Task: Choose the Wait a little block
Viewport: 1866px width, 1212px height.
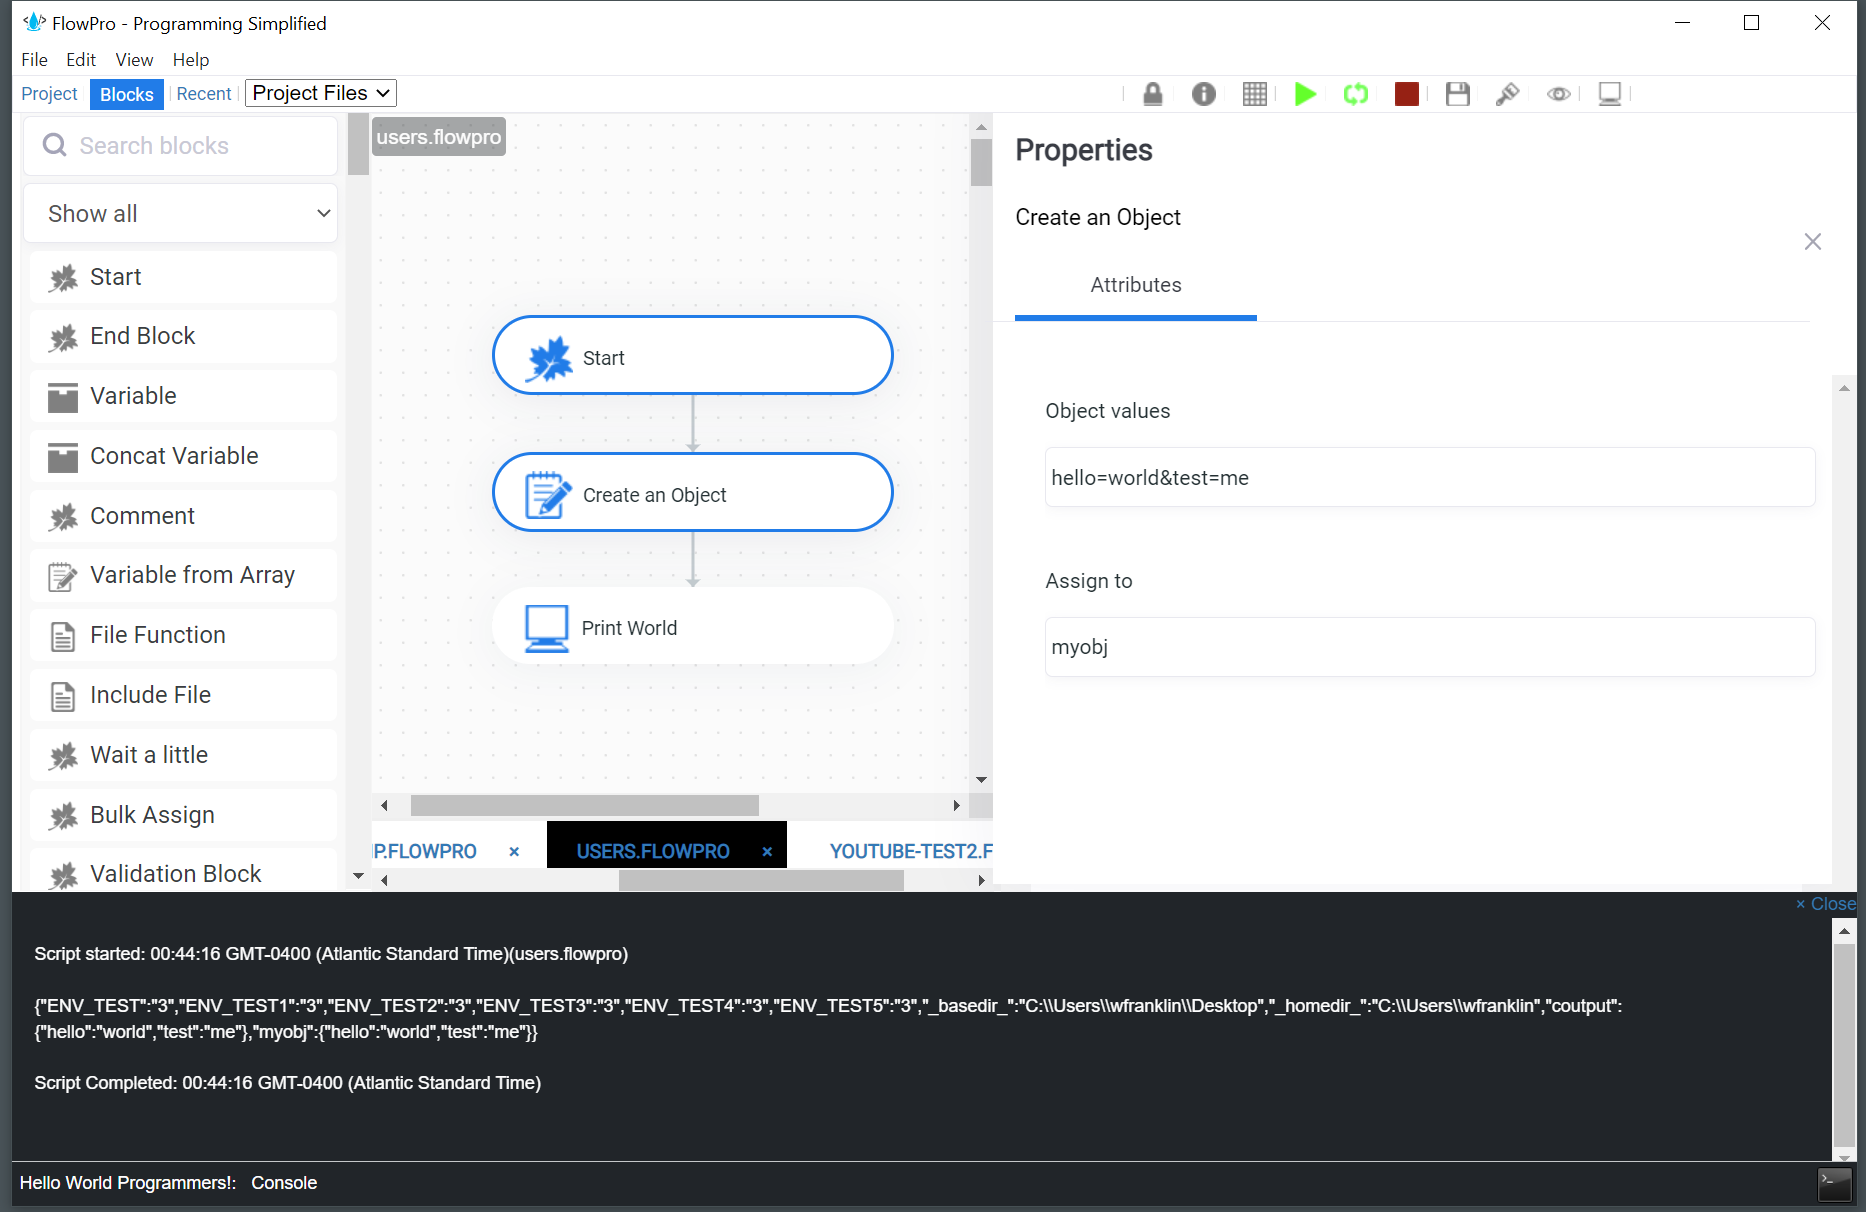Action: [183, 755]
